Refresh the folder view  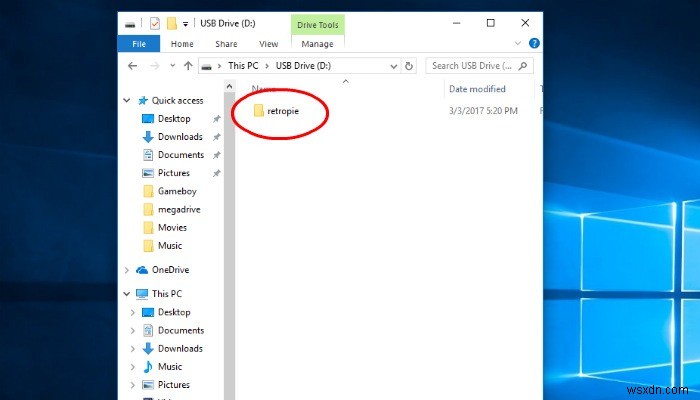pos(408,66)
